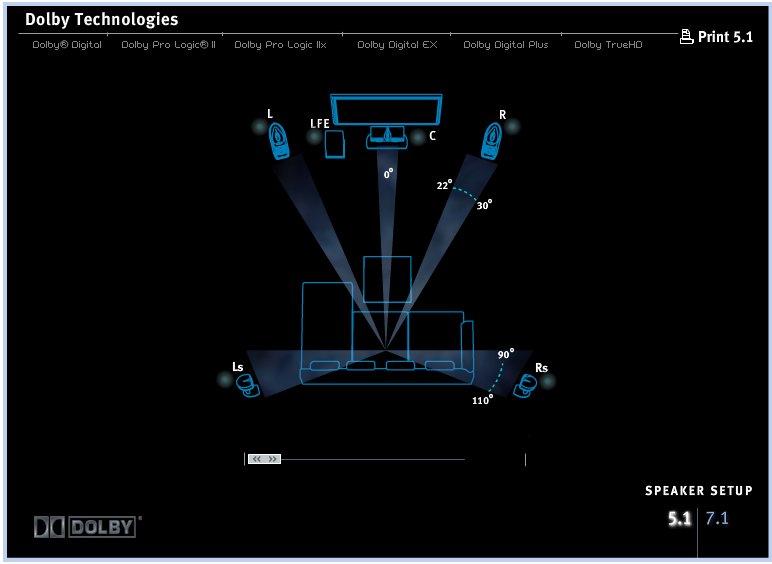Click the right front speaker icon
The image size is (772, 564).
(491, 141)
